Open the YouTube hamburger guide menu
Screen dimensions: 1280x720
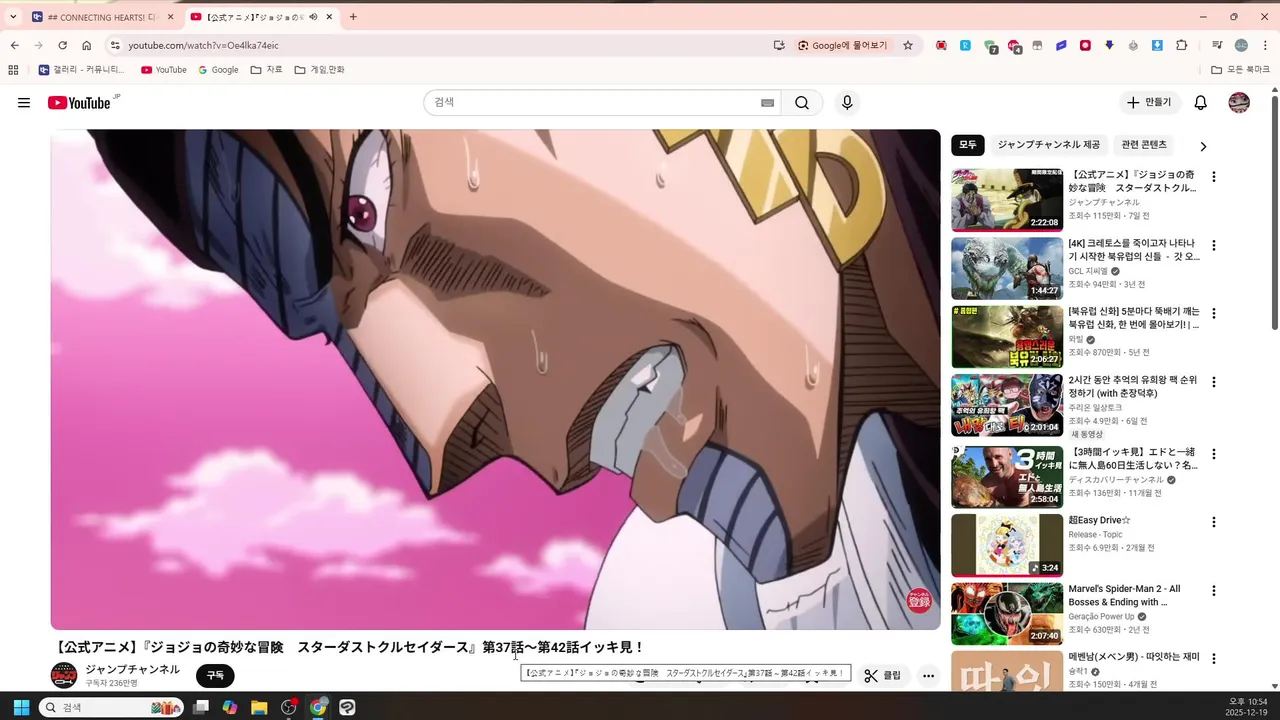24,103
